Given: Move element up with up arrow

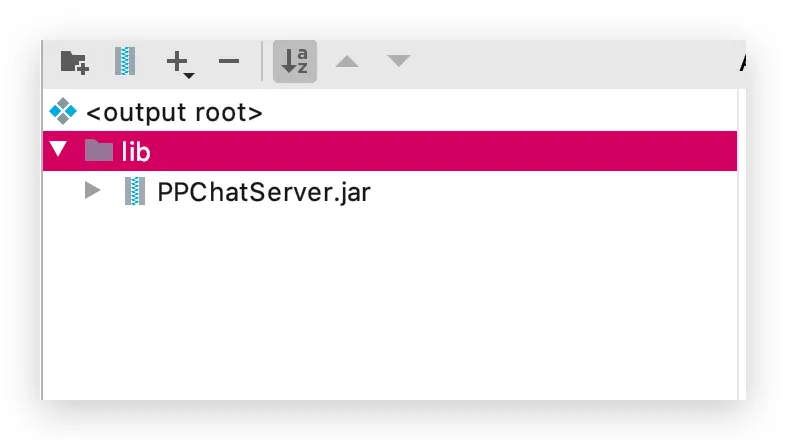Looking at the screenshot, I should point(347,62).
